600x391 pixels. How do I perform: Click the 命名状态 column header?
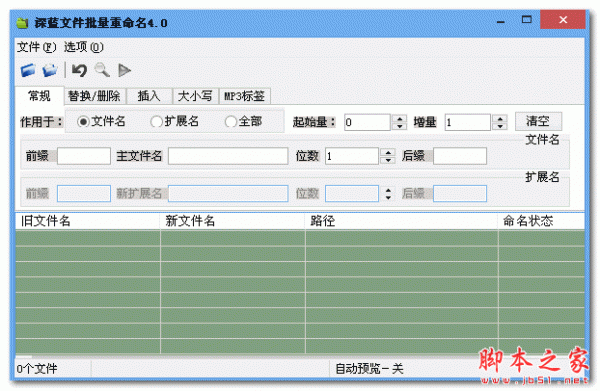pos(541,221)
